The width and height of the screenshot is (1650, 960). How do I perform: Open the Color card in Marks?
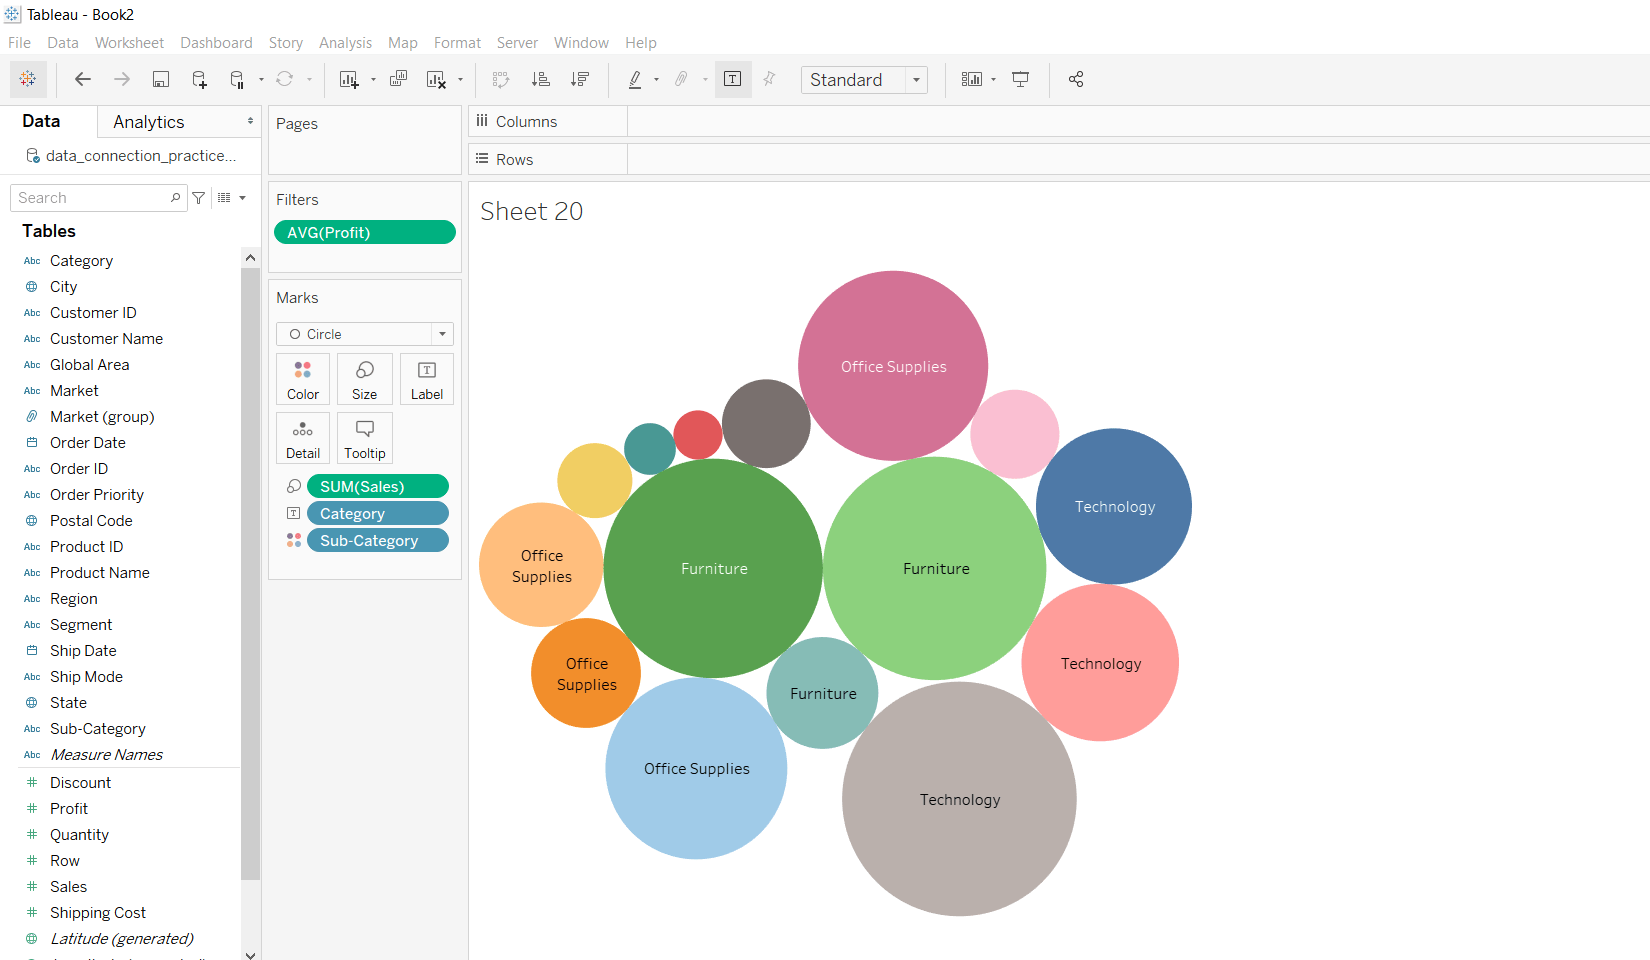tap(303, 379)
